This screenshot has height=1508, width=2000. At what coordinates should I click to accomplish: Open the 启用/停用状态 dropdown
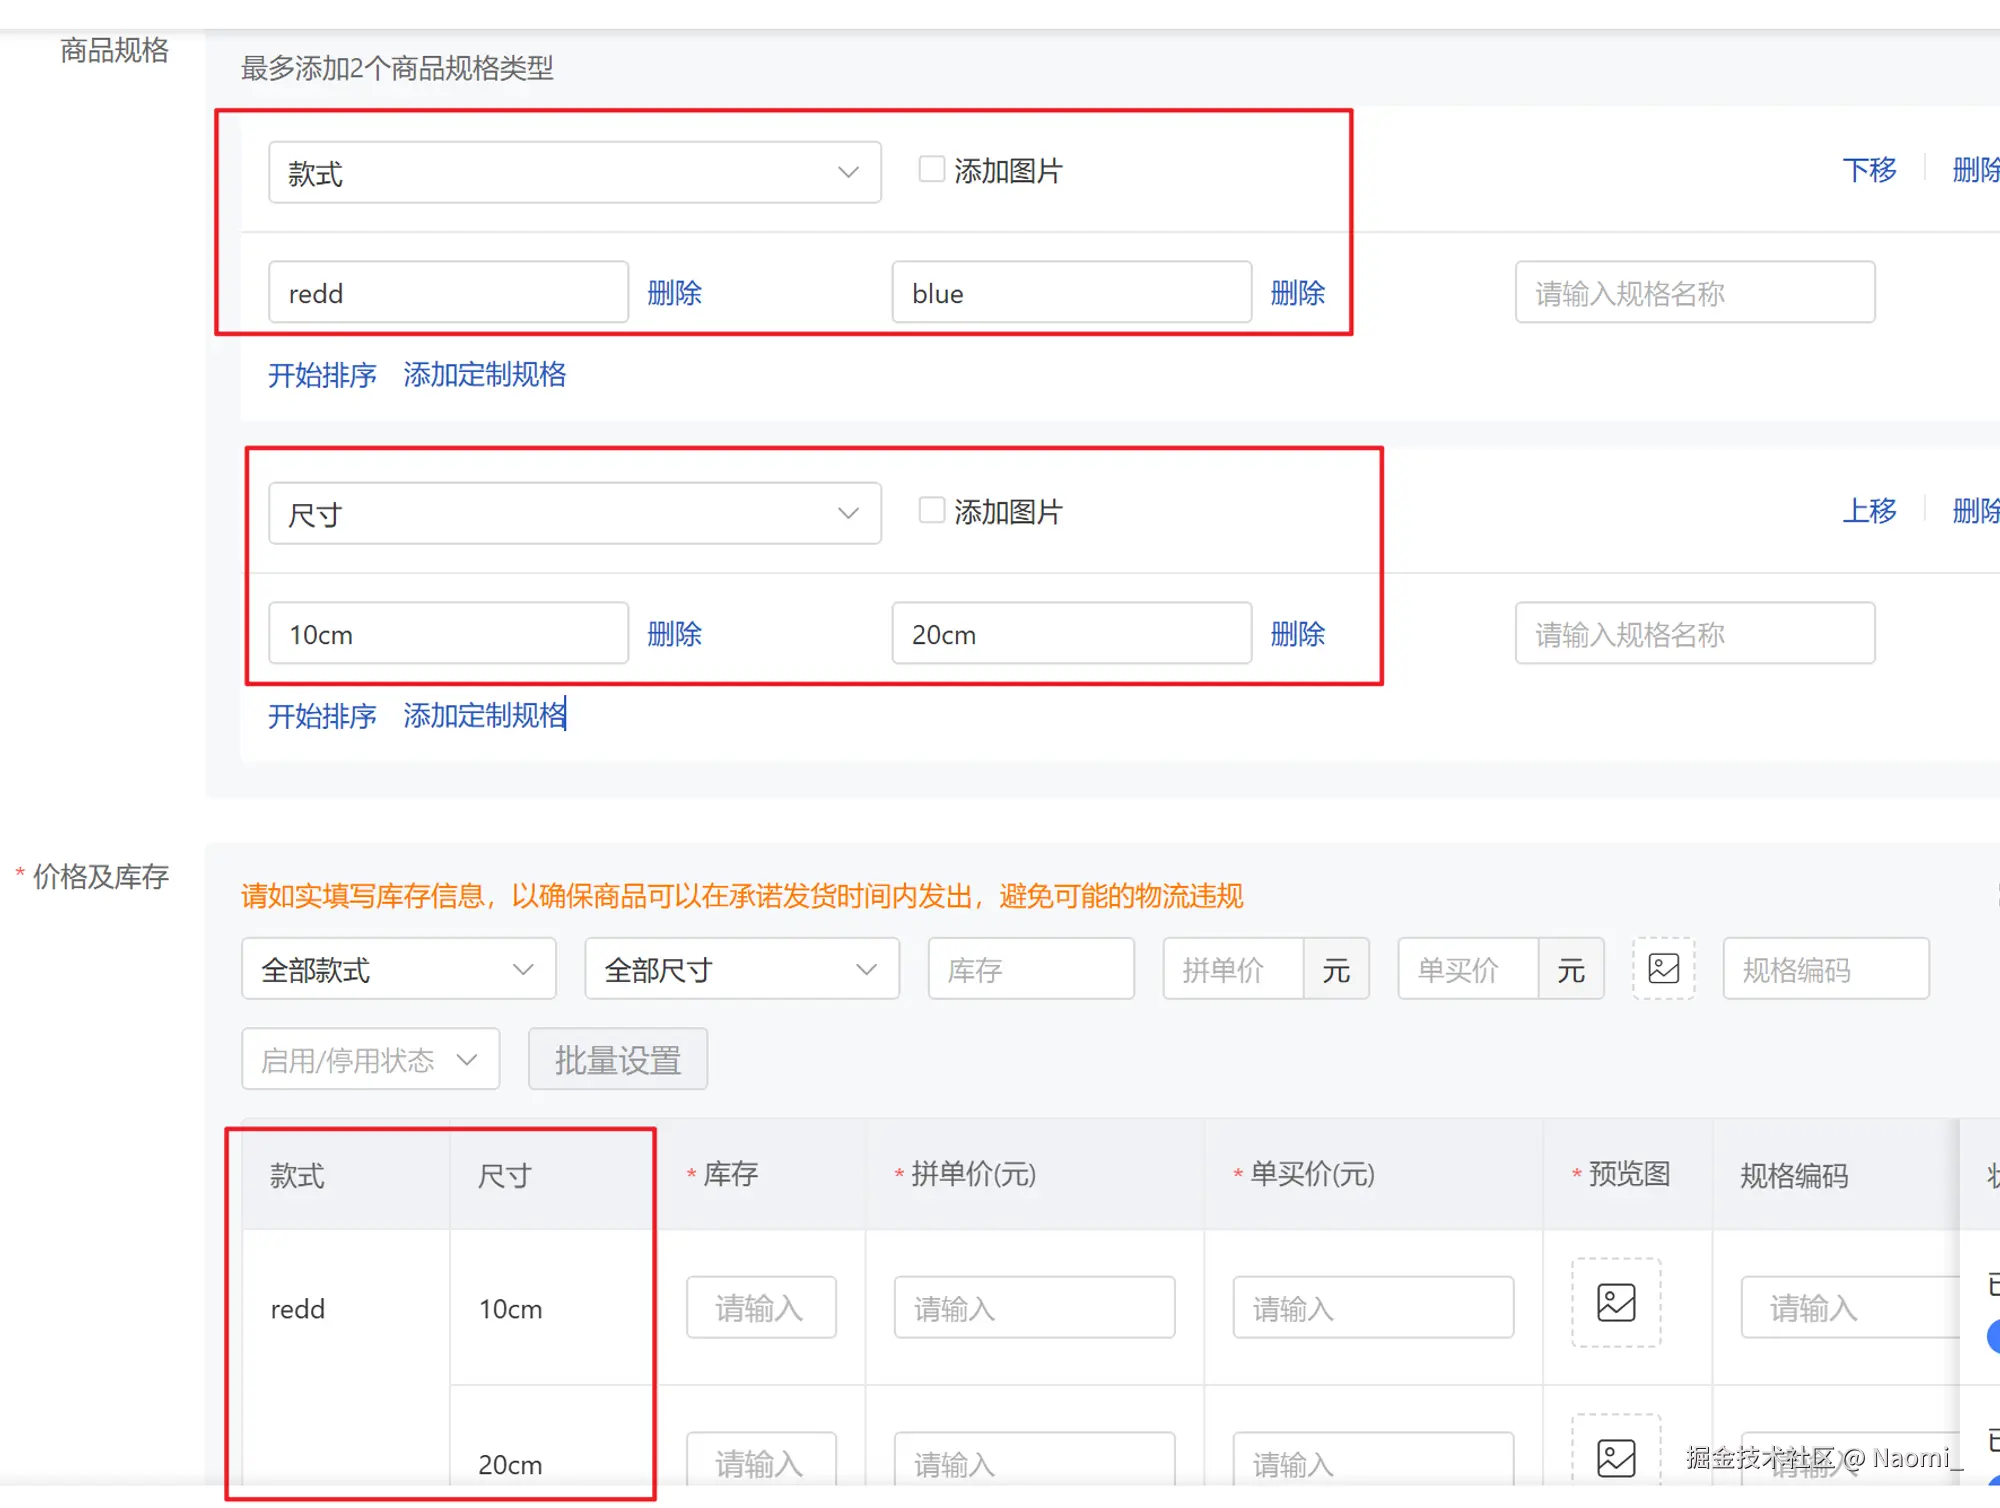370,1059
